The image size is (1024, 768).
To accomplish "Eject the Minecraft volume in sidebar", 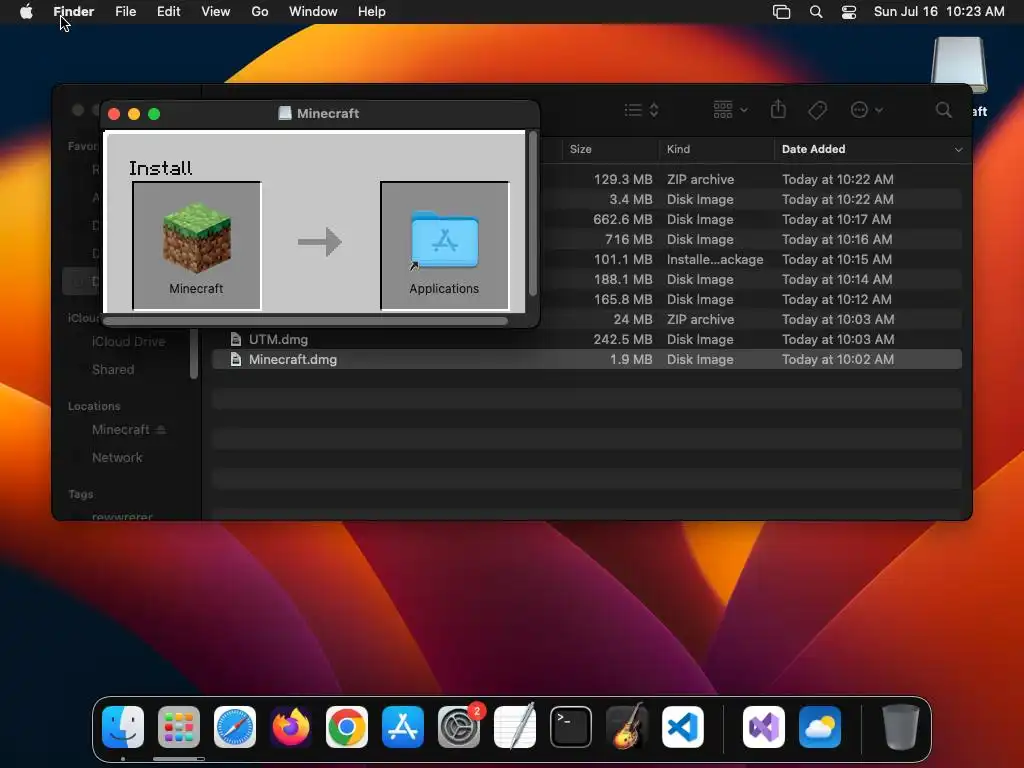I will tap(161, 430).
